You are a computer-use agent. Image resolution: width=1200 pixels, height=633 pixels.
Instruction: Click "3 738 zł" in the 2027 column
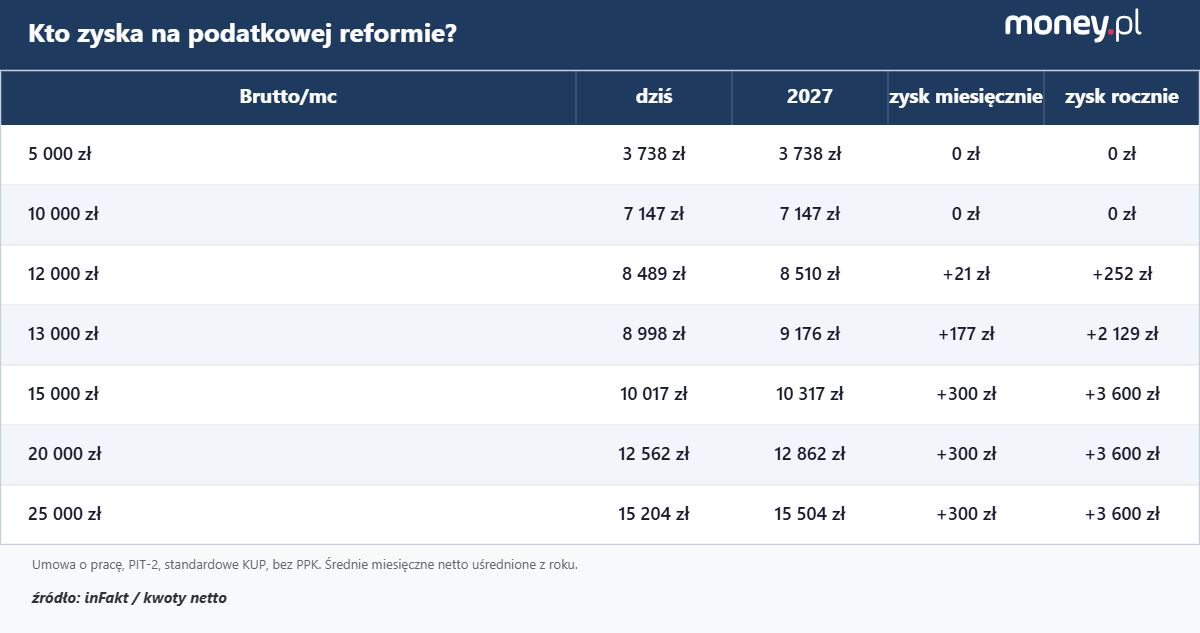point(810,154)
